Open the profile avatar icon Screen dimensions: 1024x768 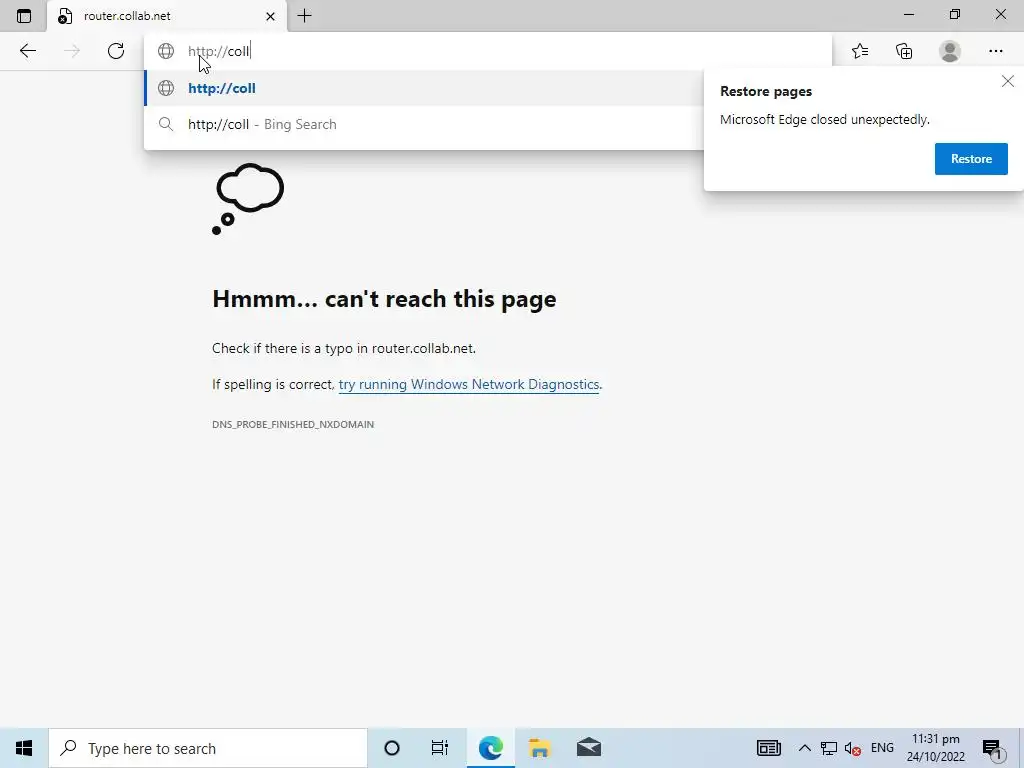[950, 51]
